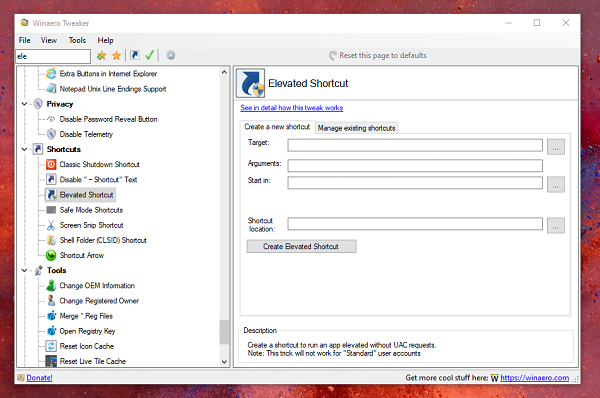Select Notepad Unix Line Endings Support
This screenshot has width=600, height=398.
(113, 89)
